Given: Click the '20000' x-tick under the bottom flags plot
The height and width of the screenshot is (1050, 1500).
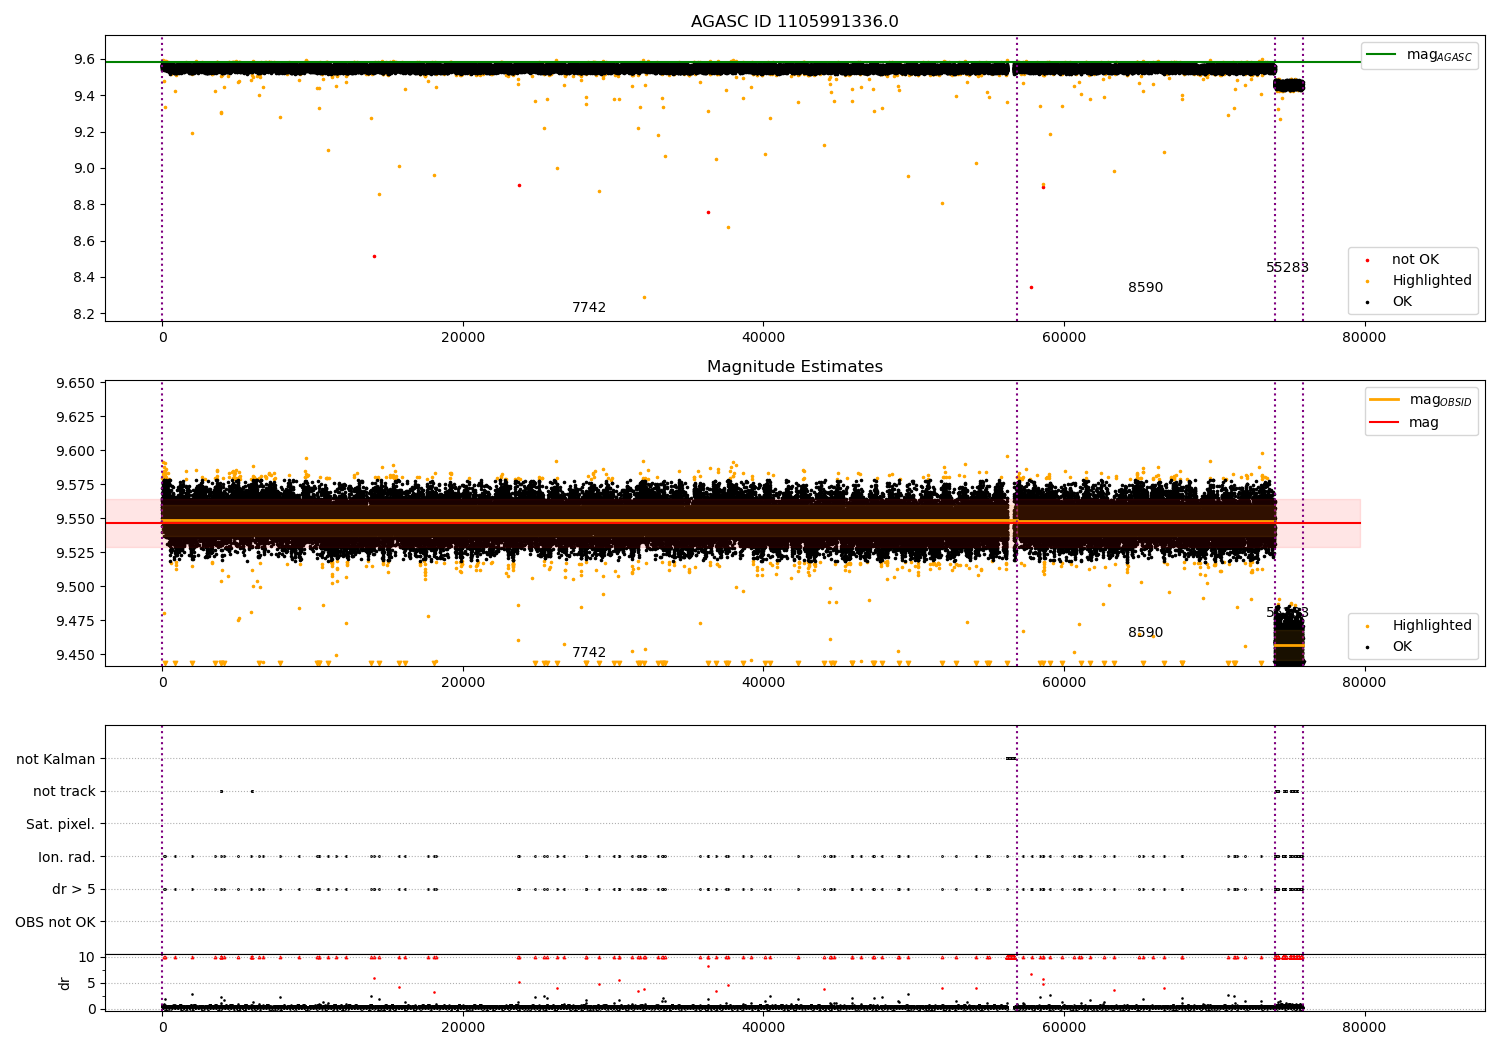Looking at the screenshot, I should [463, 1028].
